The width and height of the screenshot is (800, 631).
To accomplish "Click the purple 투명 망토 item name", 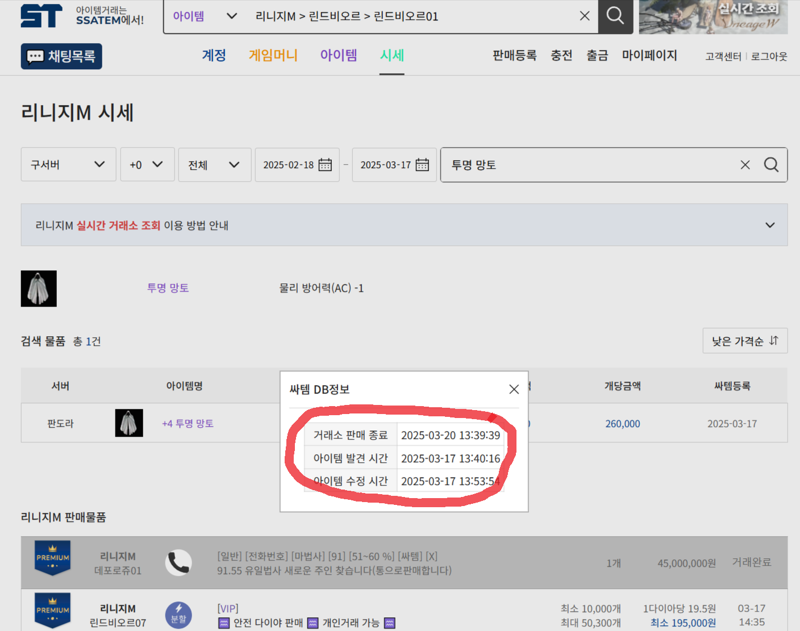I will 168,288.
